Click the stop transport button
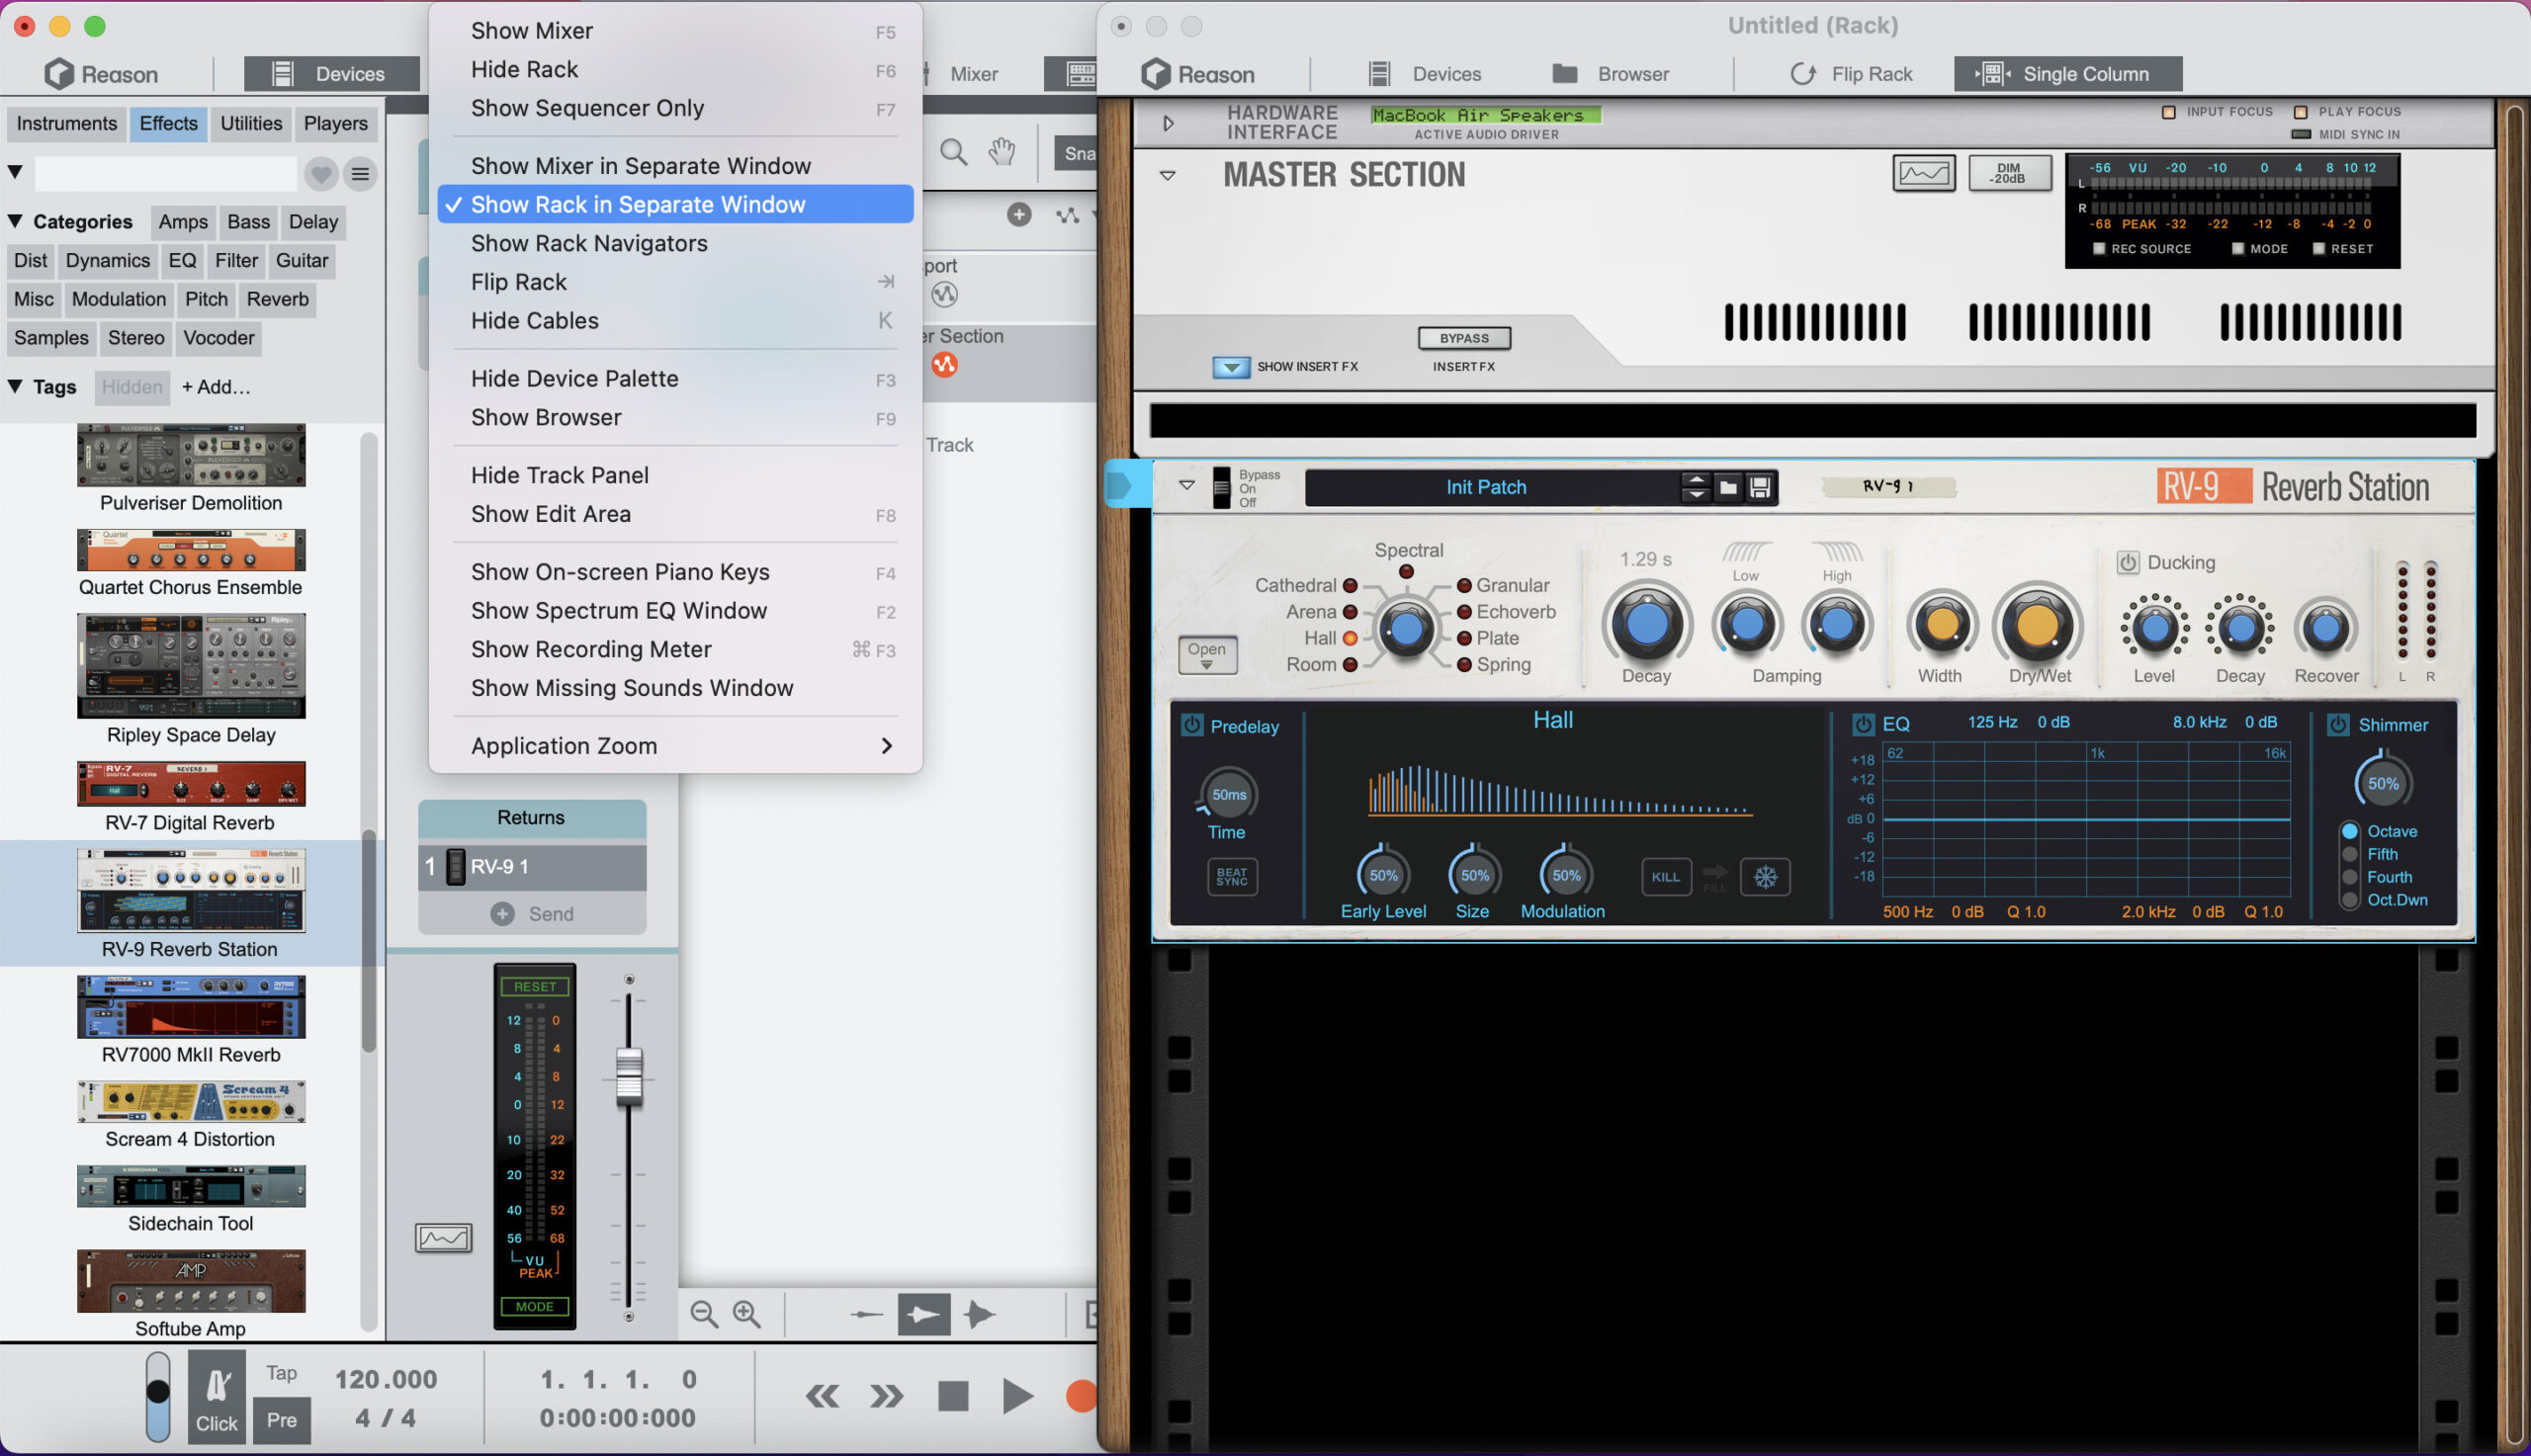 (953, 1396)
